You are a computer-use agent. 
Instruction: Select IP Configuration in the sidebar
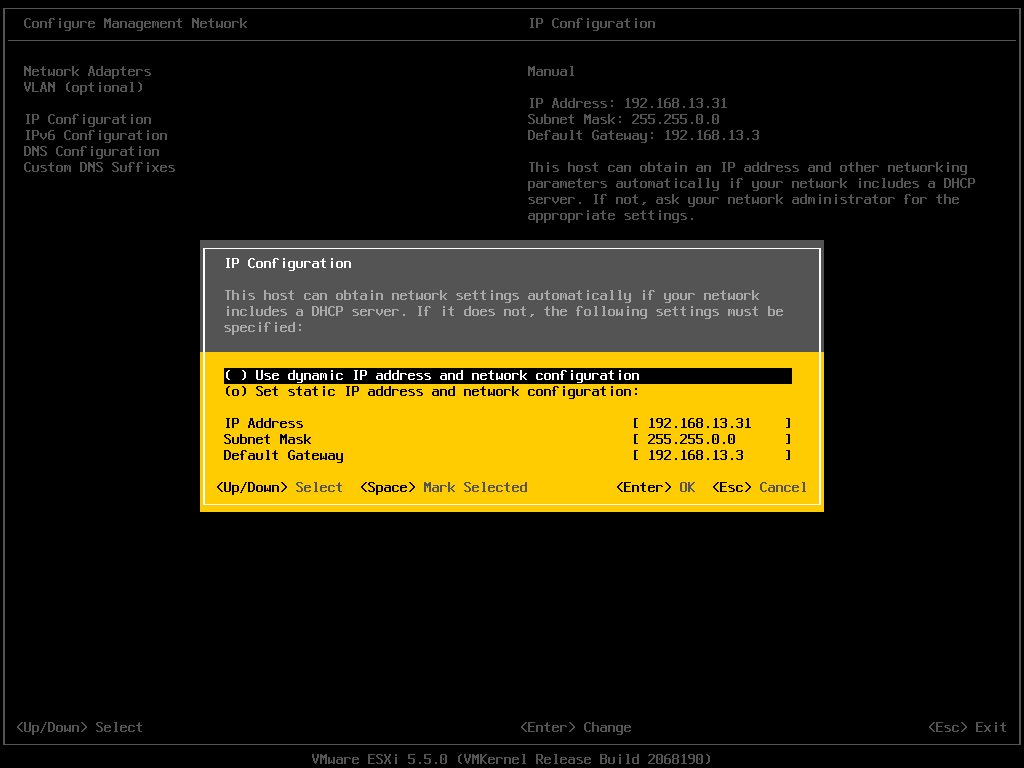click(x=87, y=119)
